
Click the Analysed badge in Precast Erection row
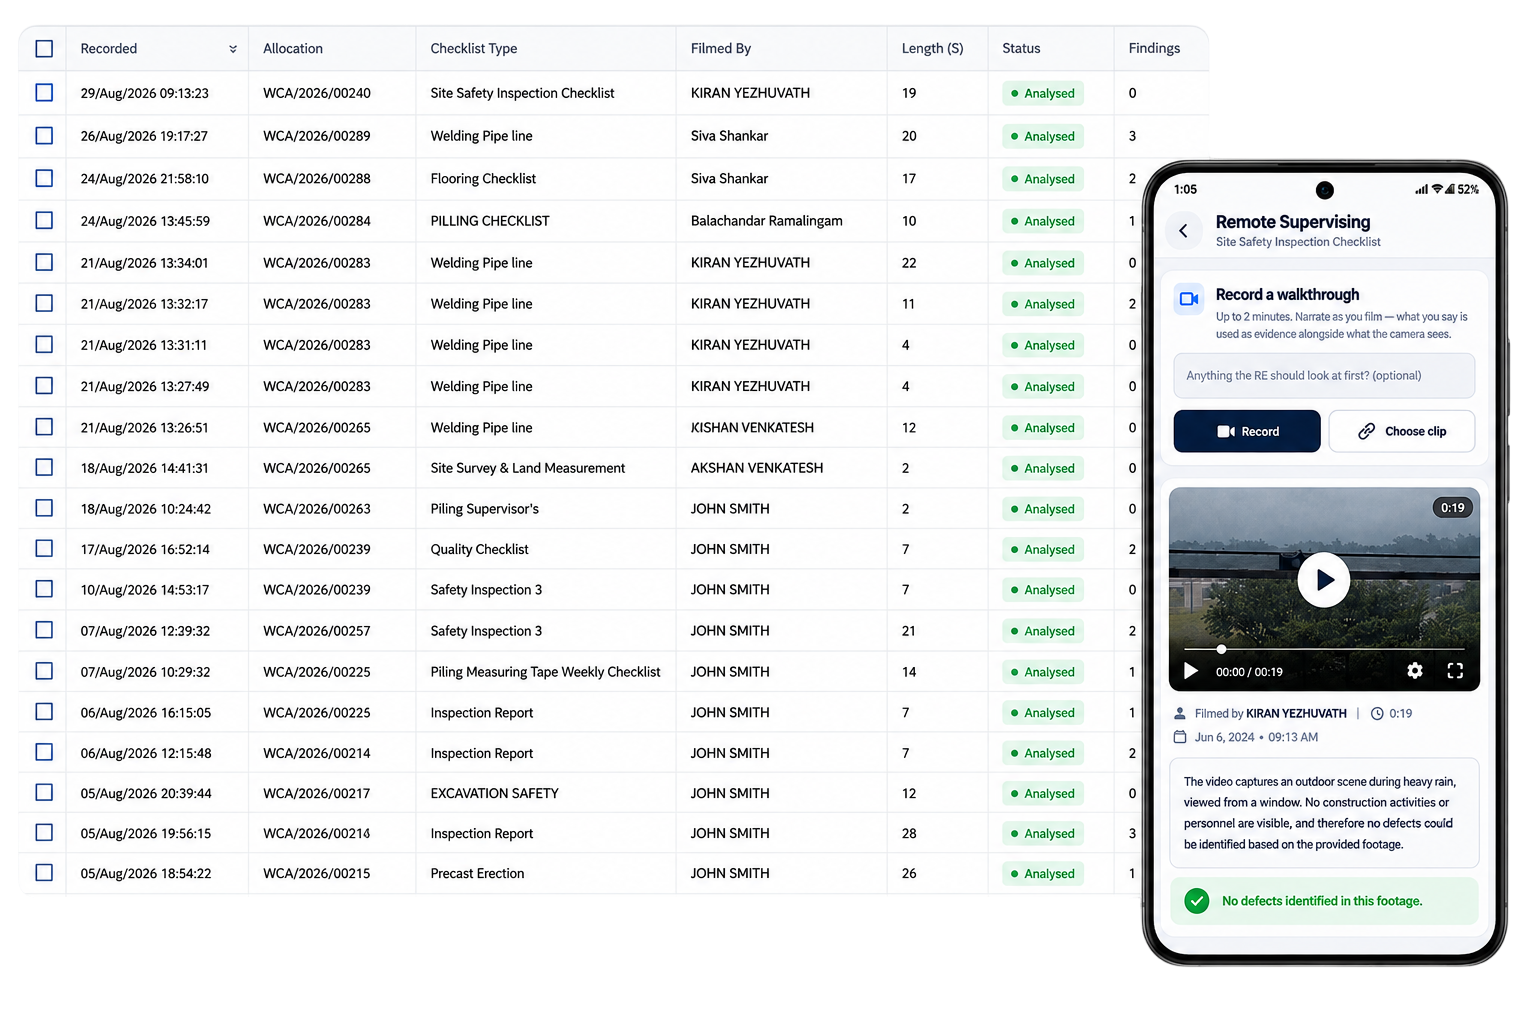point(1042,873)
